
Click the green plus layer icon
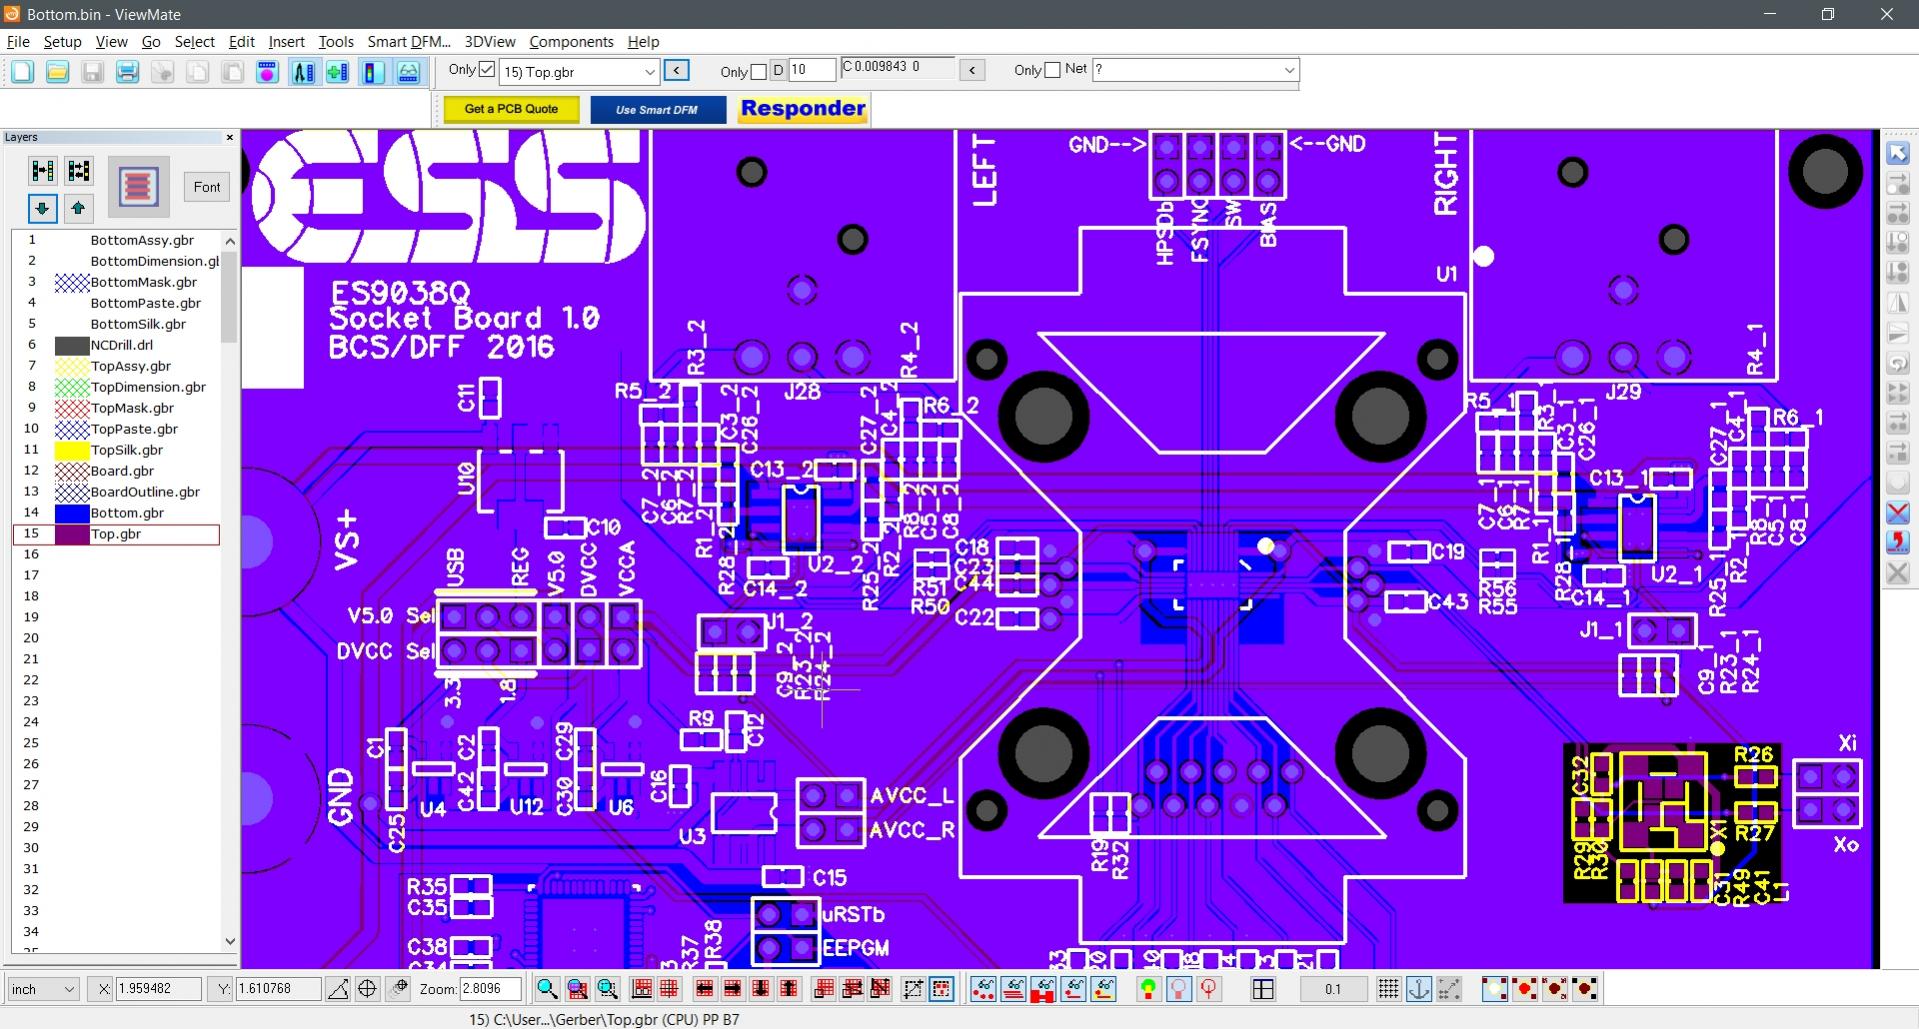338,72
